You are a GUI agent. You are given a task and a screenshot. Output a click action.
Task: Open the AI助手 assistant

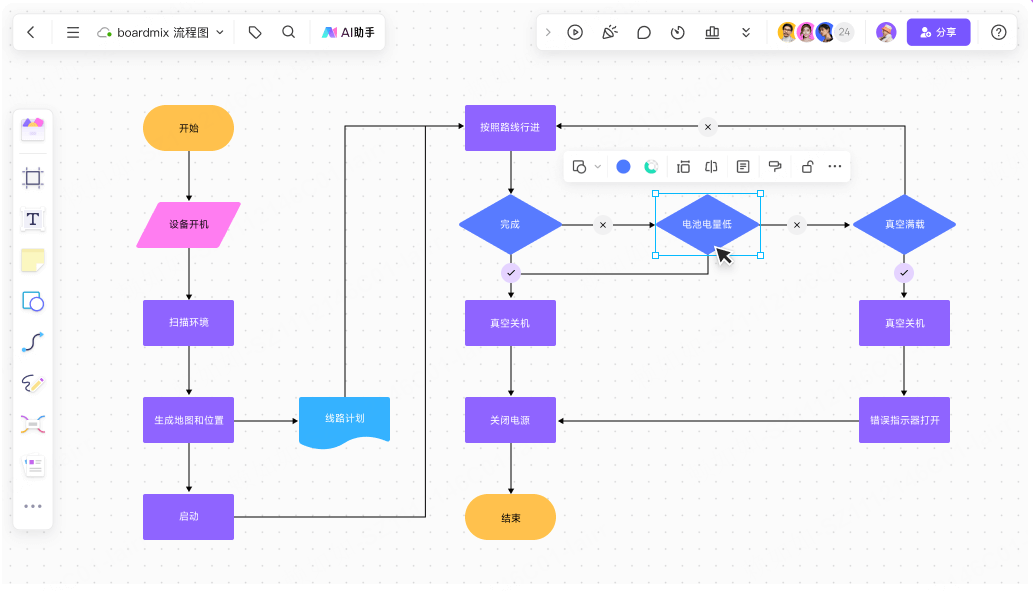pyautogui.click(x=346, y=32)
